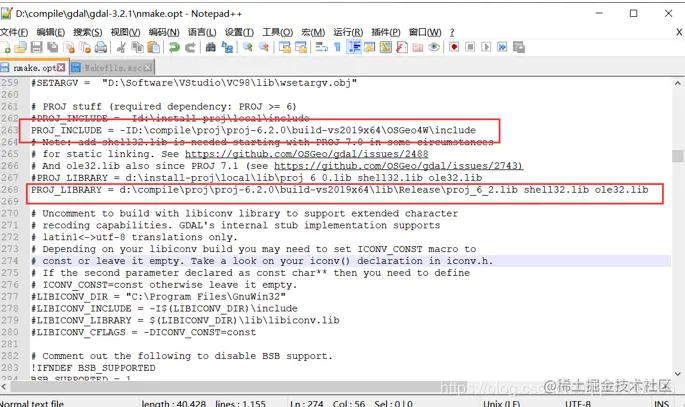Click the Synchronize Horizontal Scrolling icon

click(x=301, y=47)
